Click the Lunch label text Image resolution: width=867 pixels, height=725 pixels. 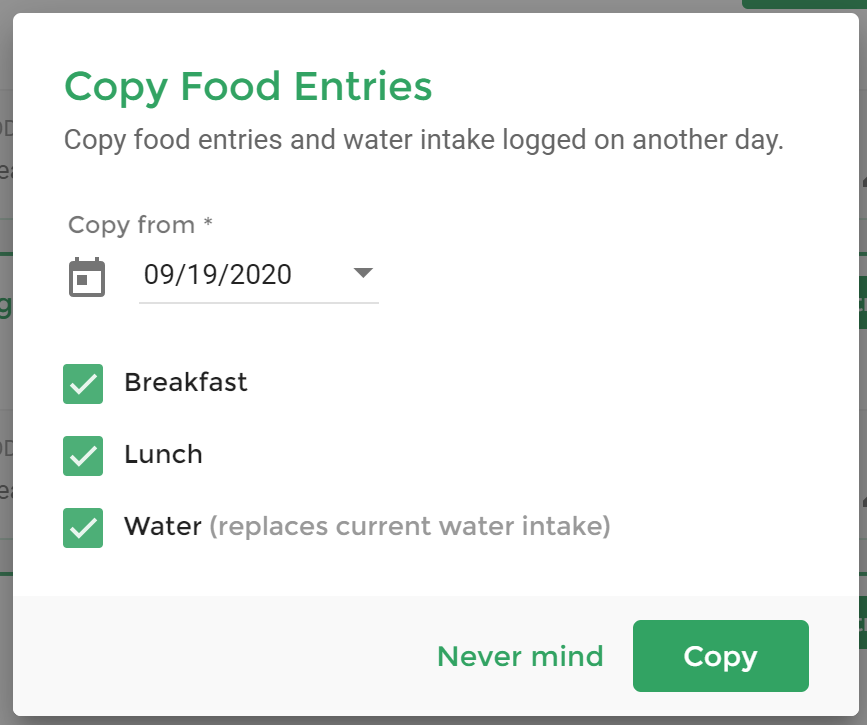tap(164, 454)
